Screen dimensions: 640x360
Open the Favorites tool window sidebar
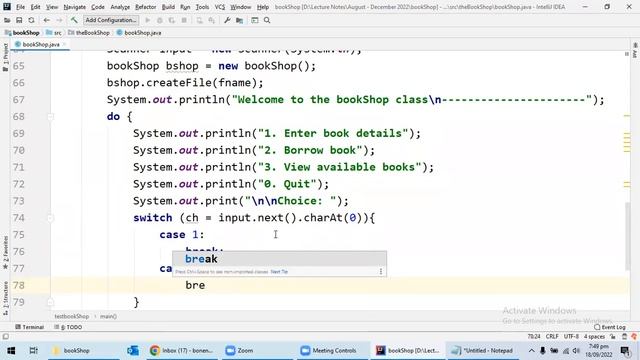(5, 252)
